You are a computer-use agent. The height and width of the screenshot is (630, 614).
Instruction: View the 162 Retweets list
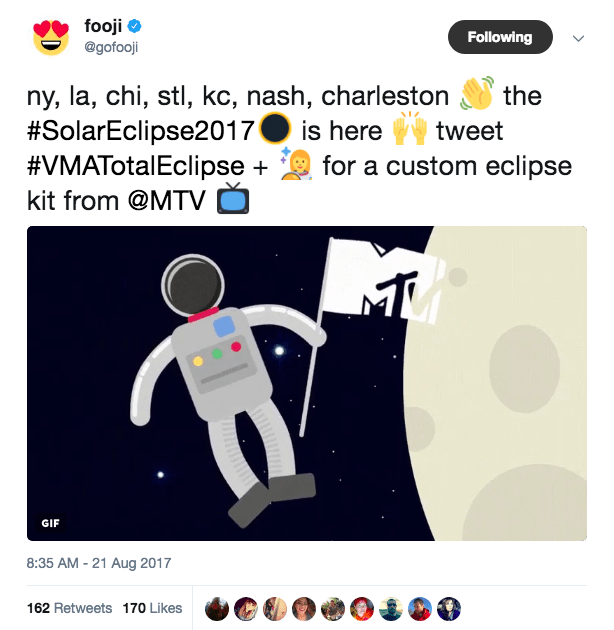click(x=69, y=607)
